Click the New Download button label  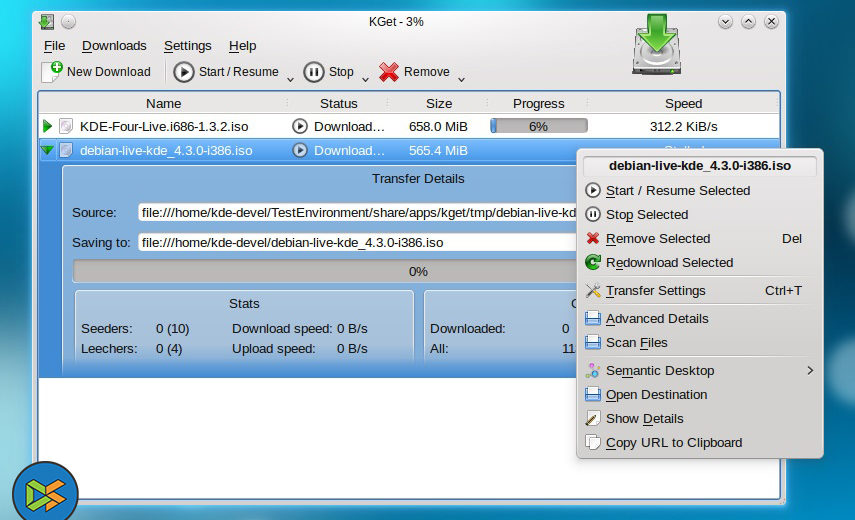(109, 71)
